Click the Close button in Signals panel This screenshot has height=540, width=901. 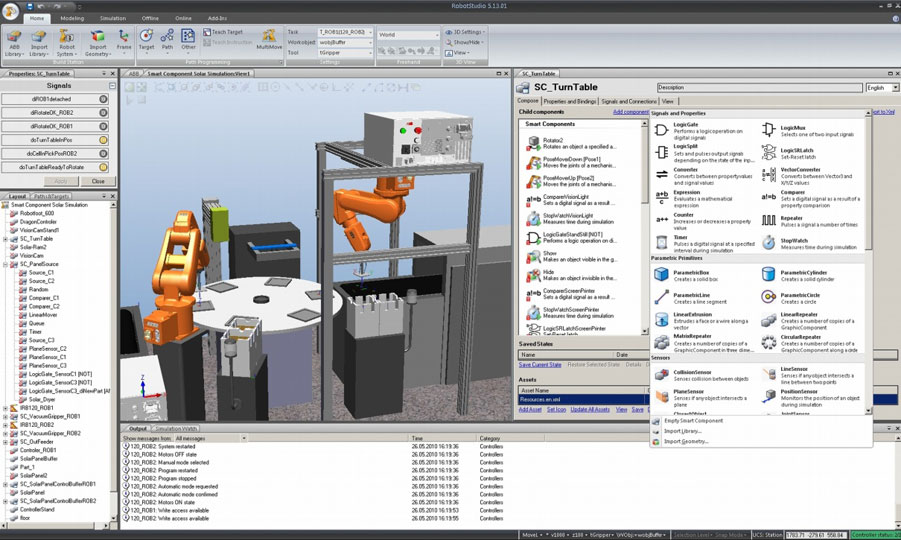98,181
